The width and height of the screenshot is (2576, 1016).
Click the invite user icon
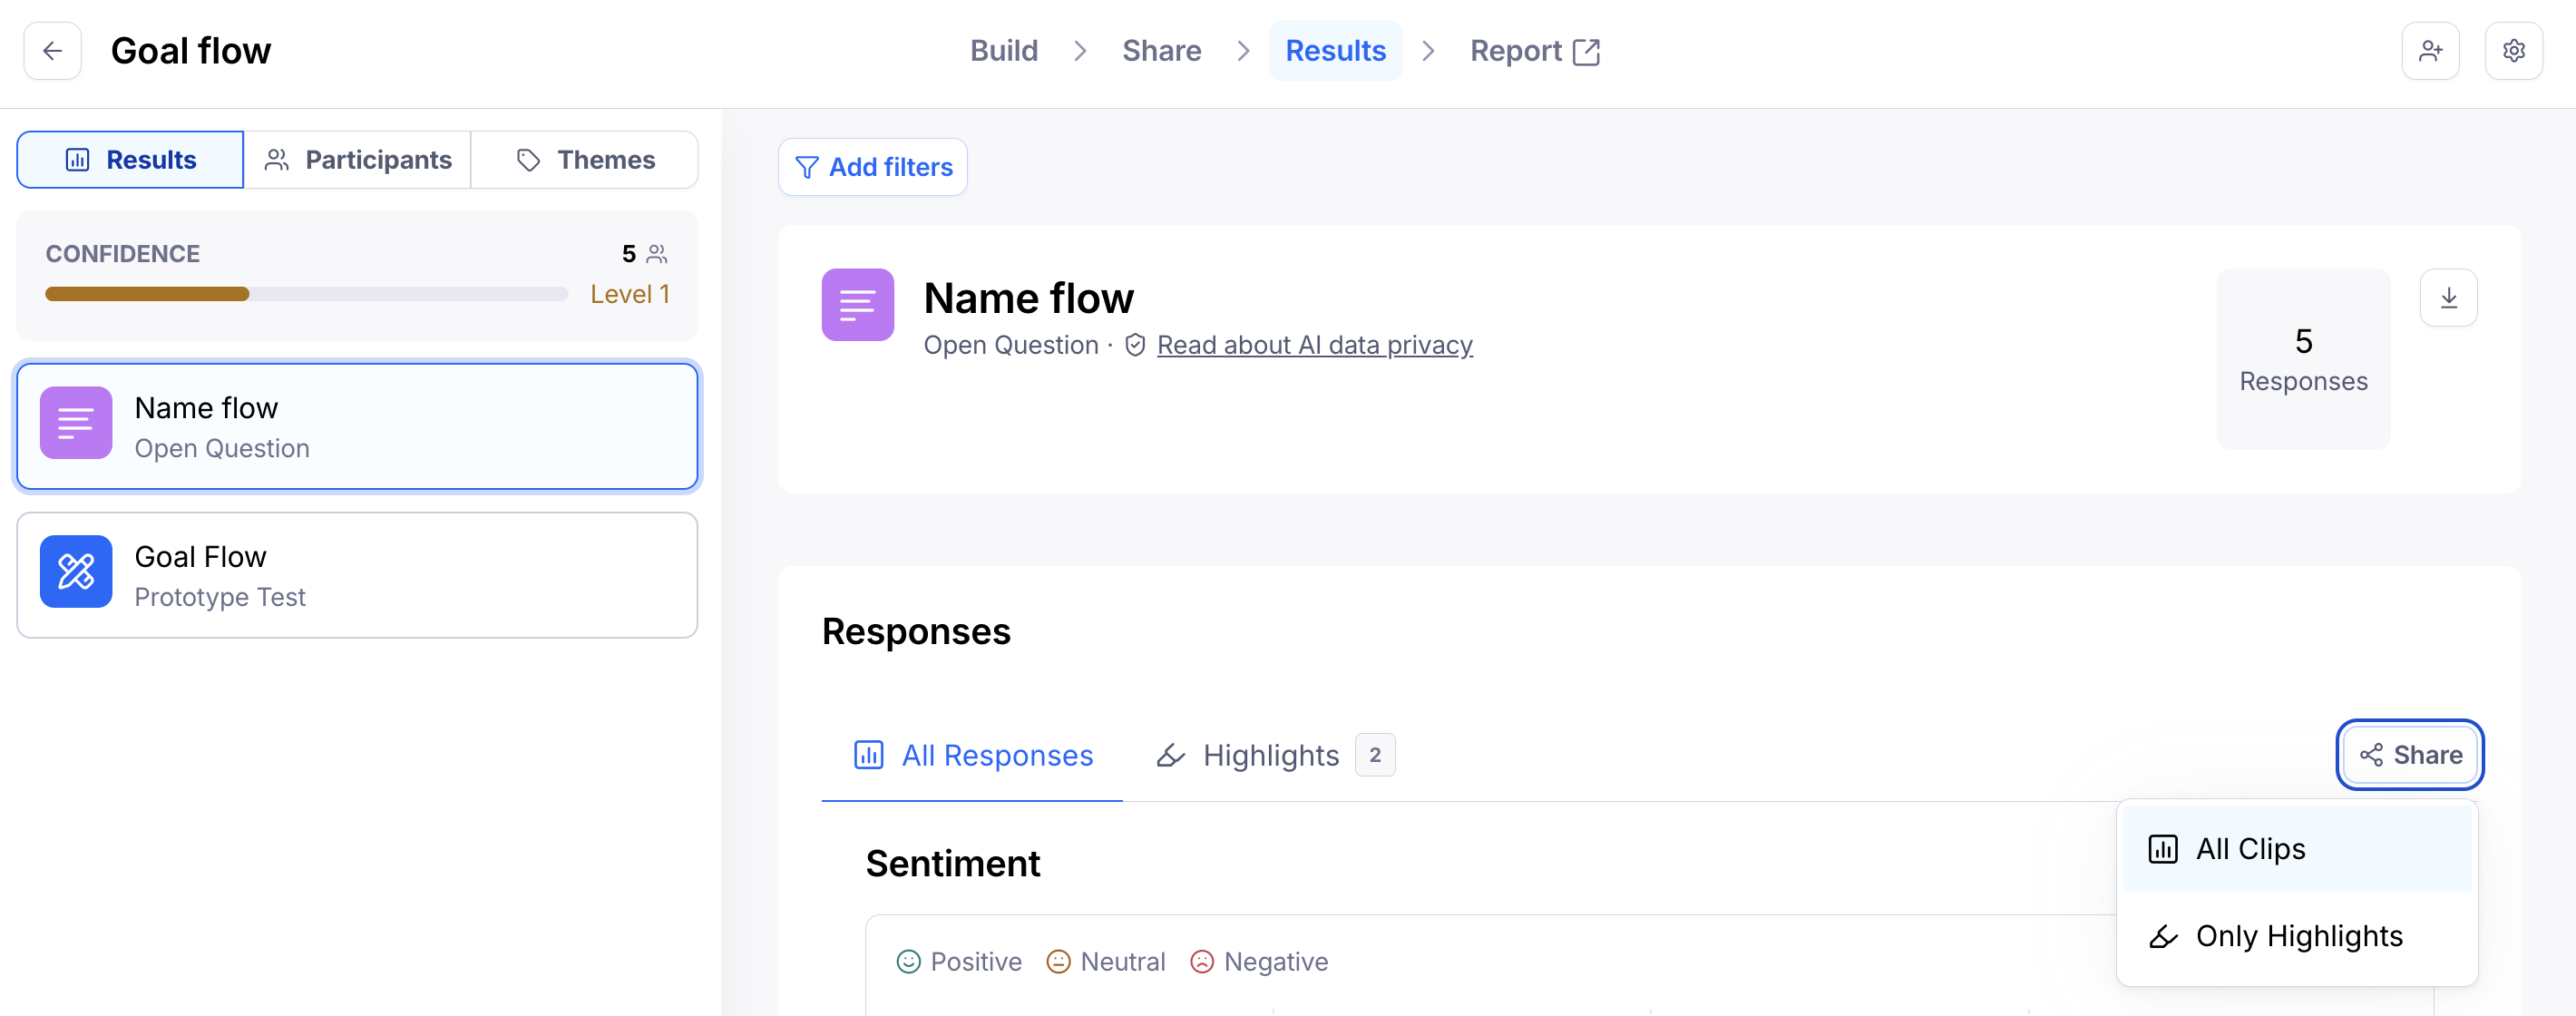pyautogui.click(x=2430, y=51)
